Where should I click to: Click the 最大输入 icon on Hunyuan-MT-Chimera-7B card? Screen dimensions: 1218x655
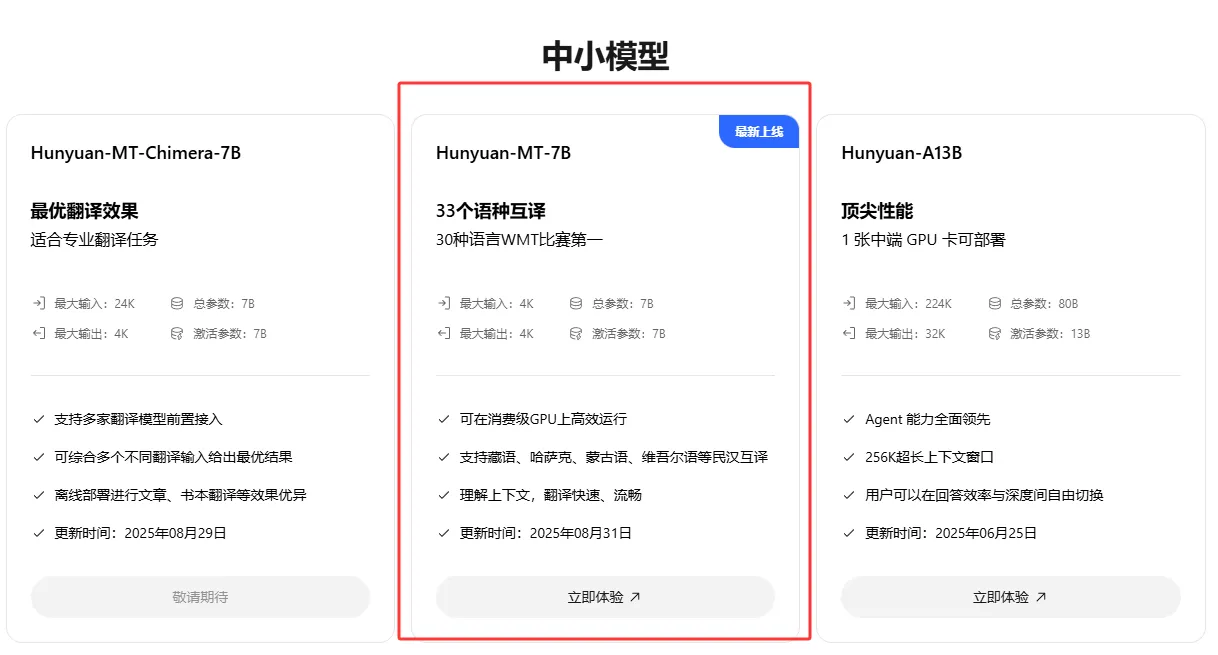click(41, 303)
